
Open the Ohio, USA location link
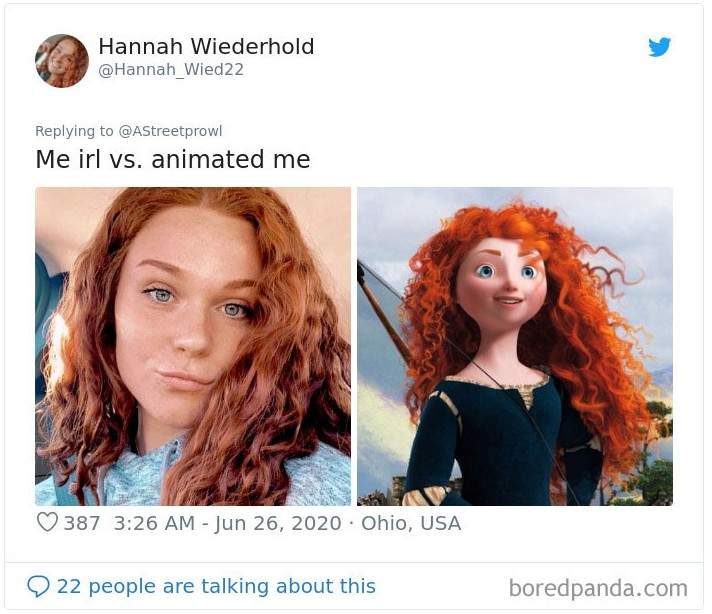tap(411, 524)
